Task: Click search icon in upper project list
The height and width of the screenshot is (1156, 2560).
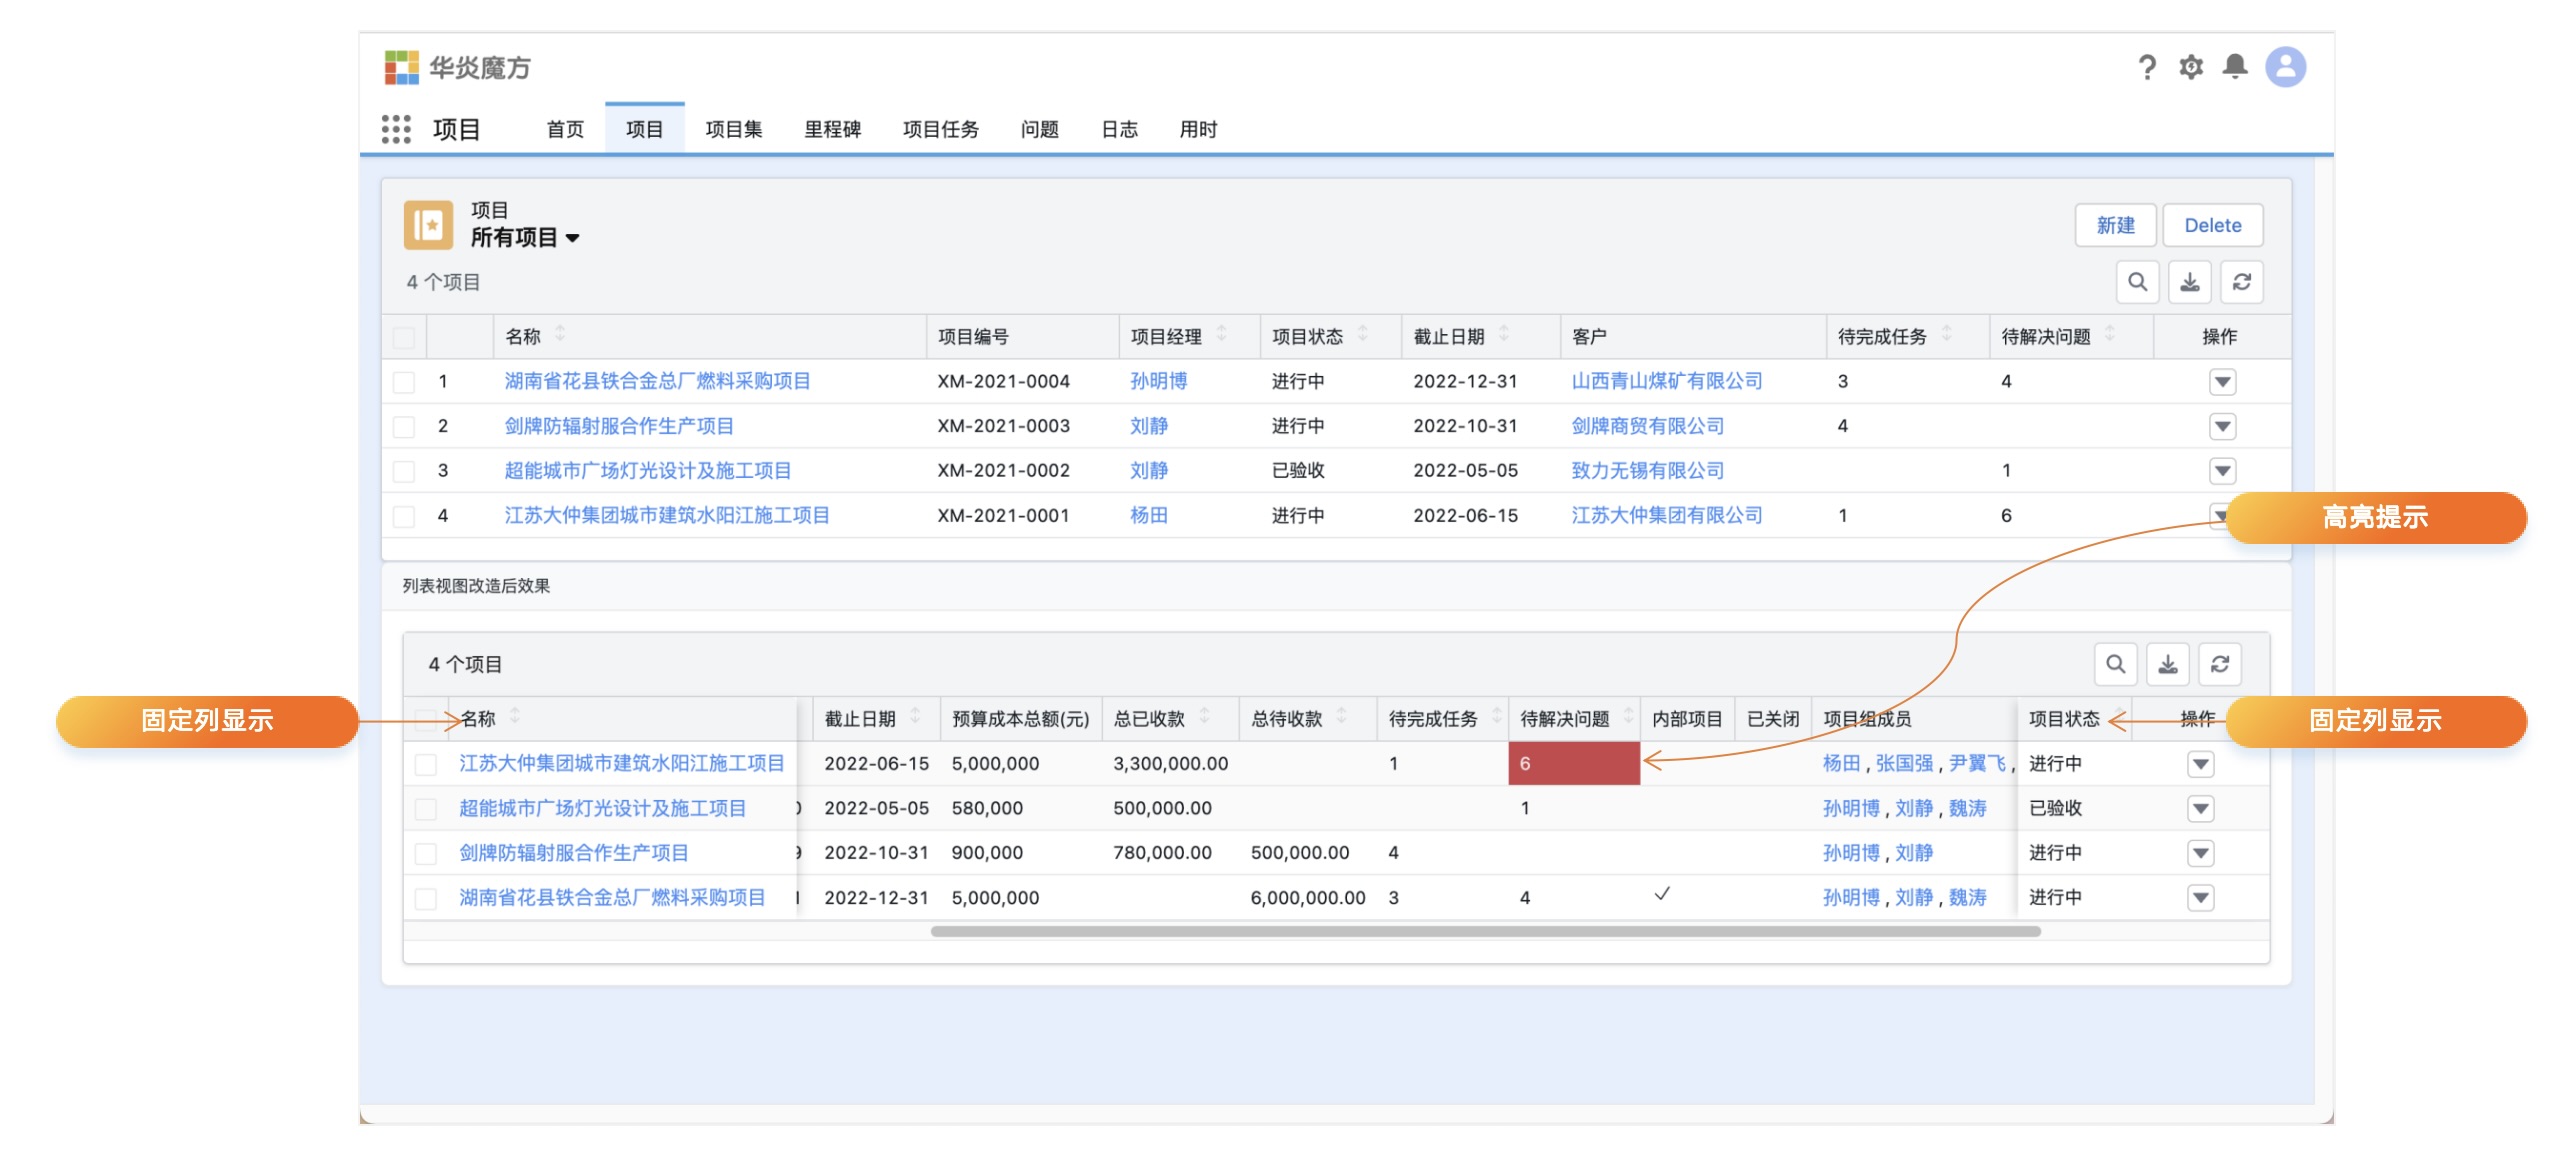Action: tap(2137, 282)
